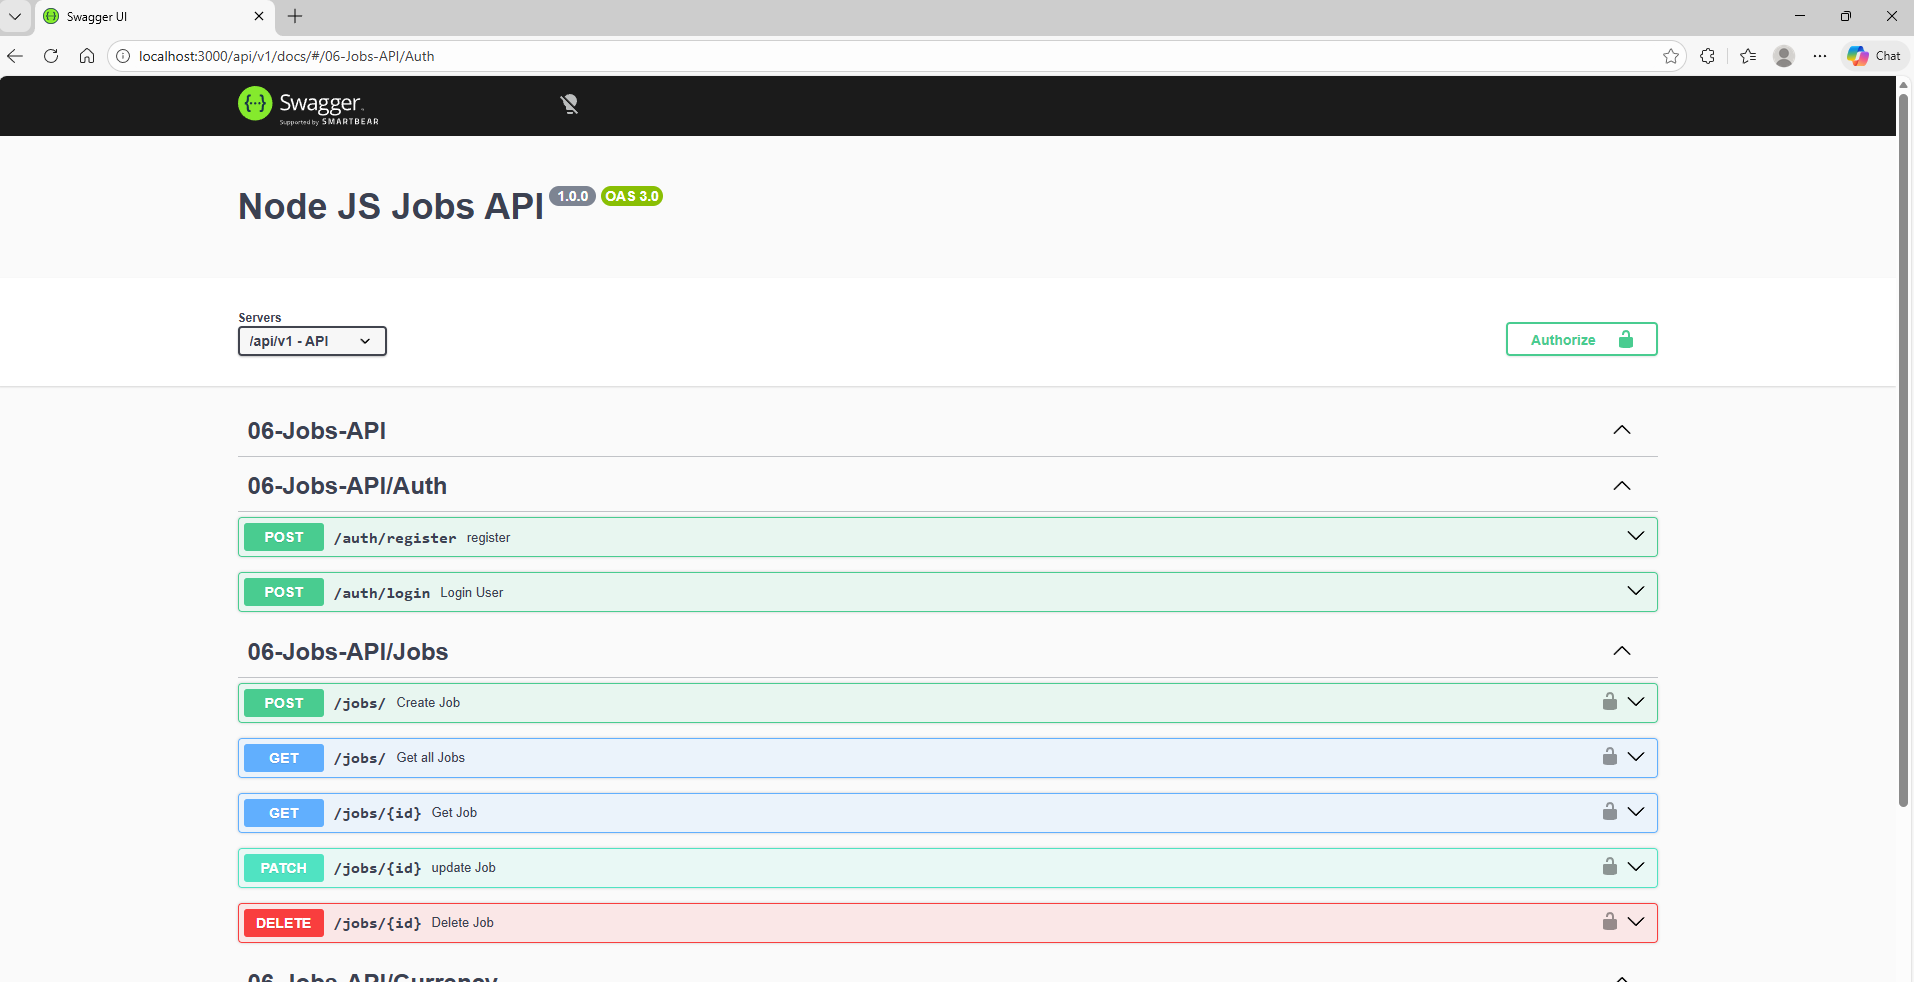1914x982 pixels.
Task: Click the page vertical scrollbar thumb
Action: [x=1904, y=448]
